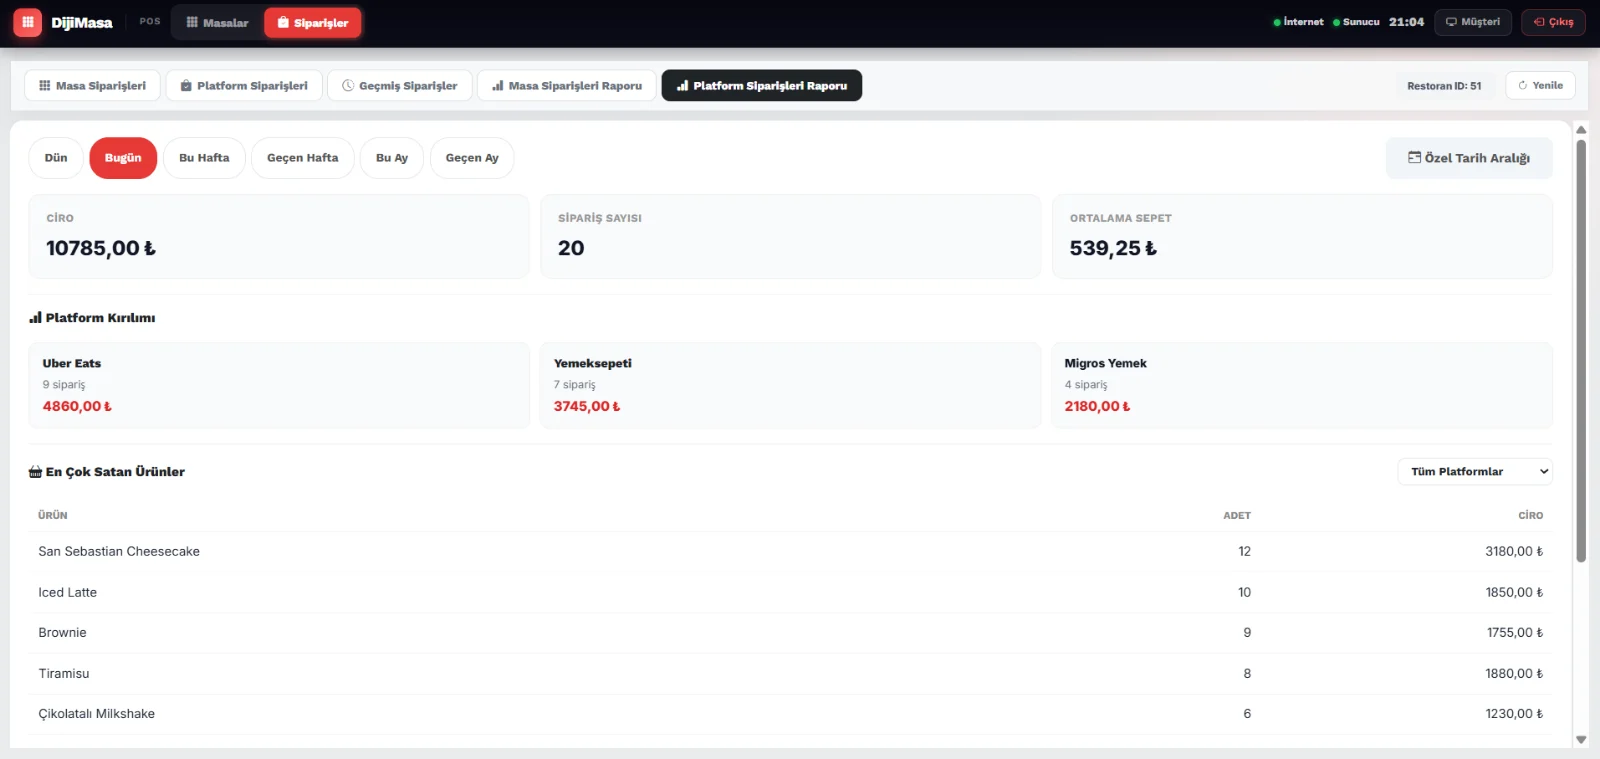The height and width of the screenshot is (759, 1600).
Task: Open the Siparişler tab in top bar
Action: click(x=313, y=22)
